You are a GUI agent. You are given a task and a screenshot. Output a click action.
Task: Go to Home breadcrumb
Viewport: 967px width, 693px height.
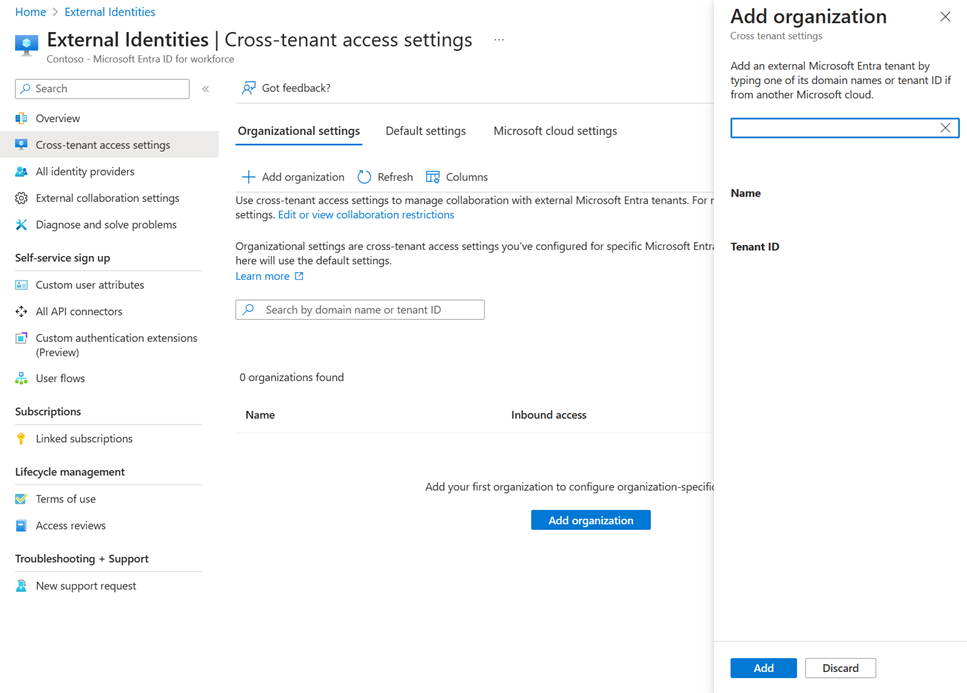[30, 12]
